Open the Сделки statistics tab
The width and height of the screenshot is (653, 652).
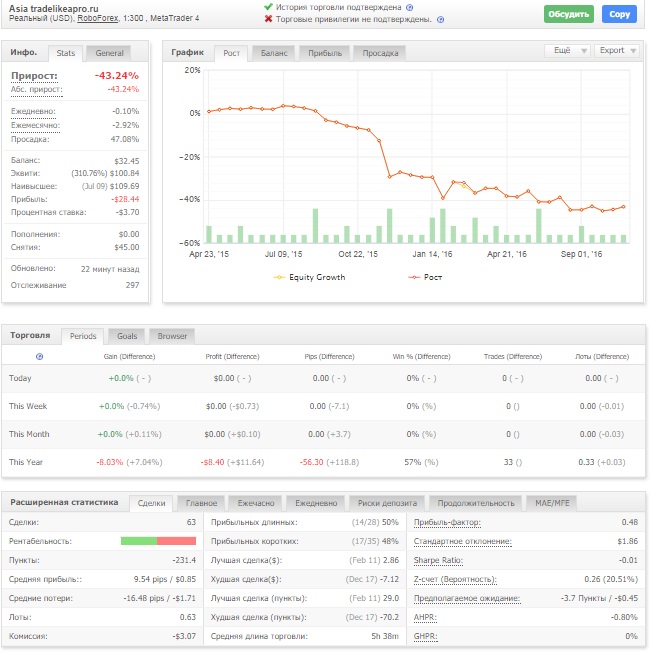click(x=151, y=503)
